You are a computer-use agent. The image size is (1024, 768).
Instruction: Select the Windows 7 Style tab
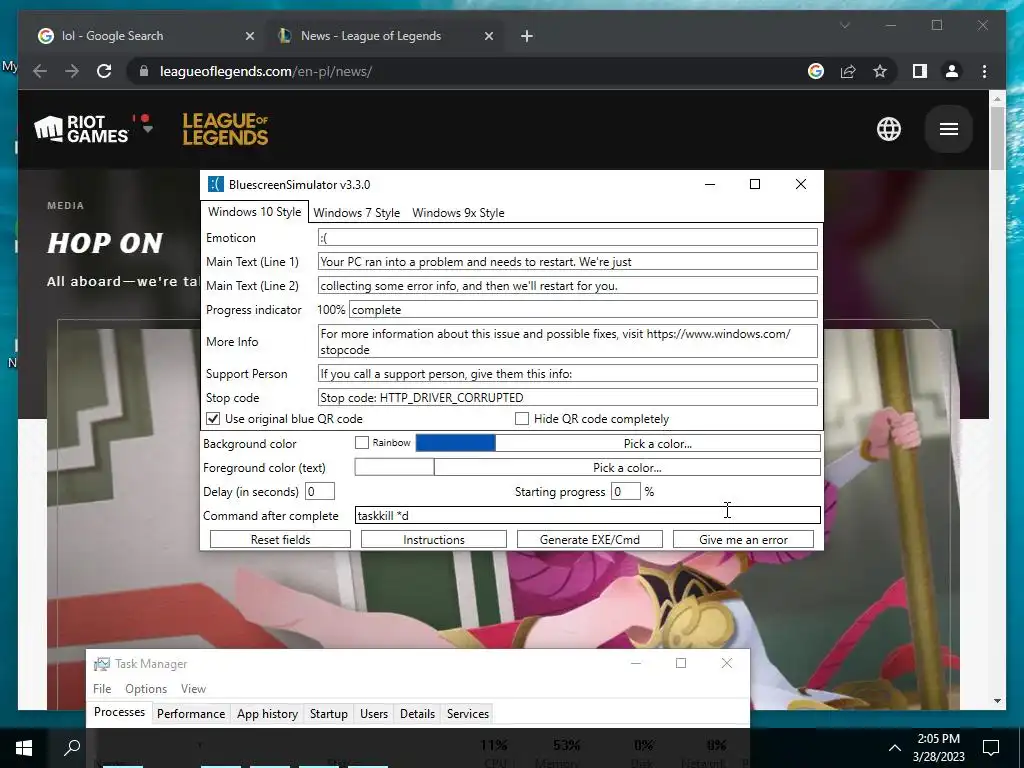click(357, 213)
